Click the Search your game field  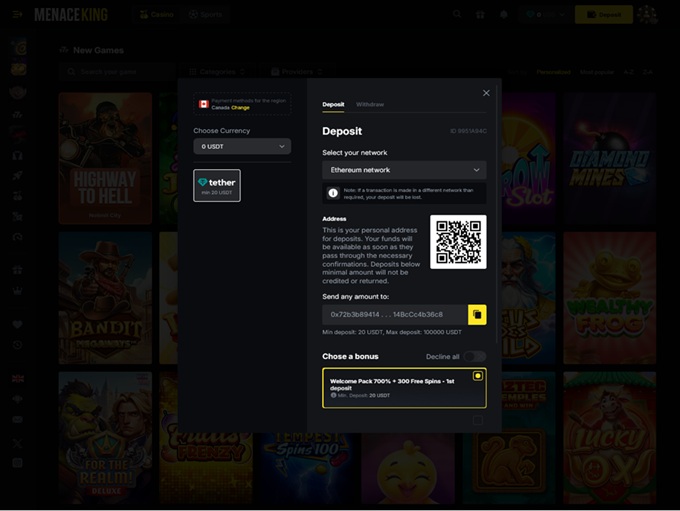(x=117, y=72)
